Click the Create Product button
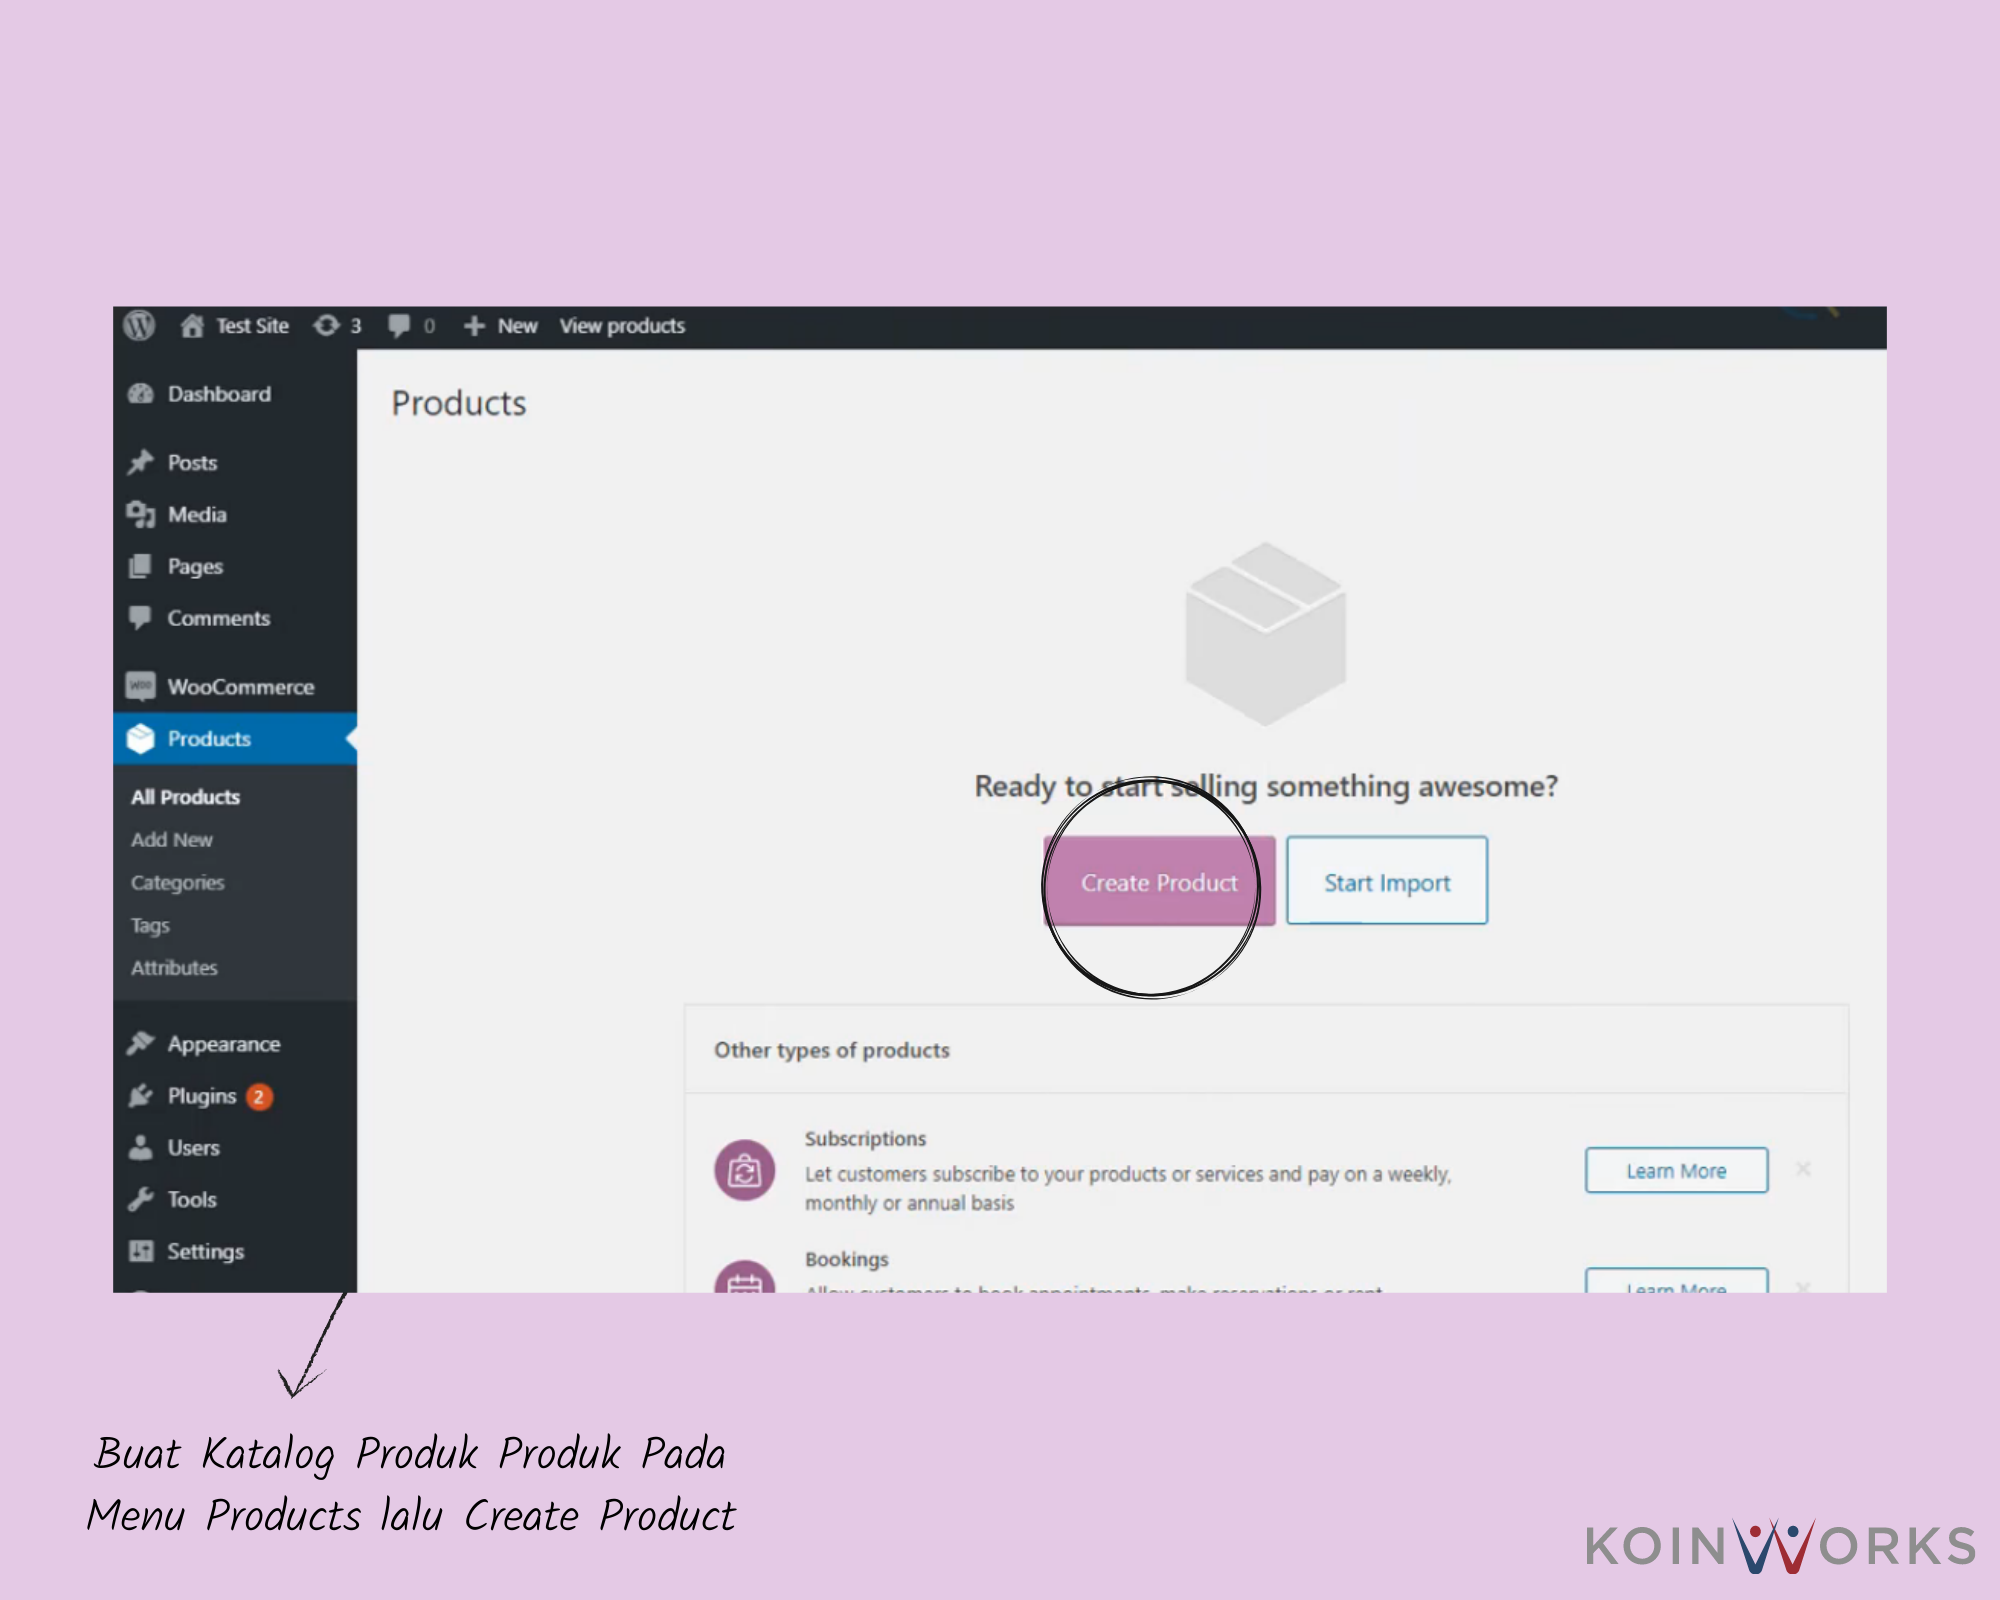This screenshot has height=1600, width=2000. tap(1158, 882)
